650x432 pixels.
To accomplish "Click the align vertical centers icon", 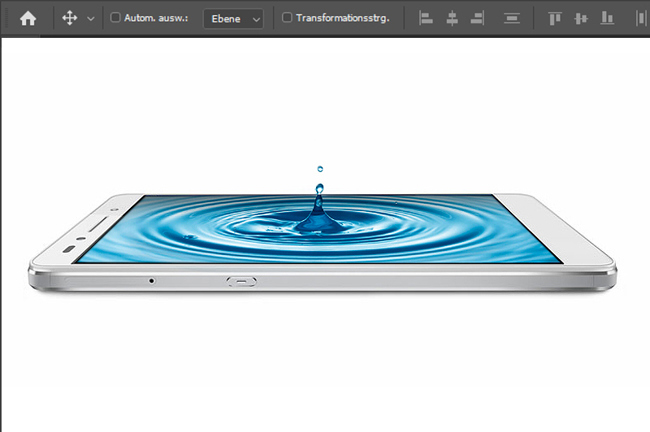I will [x=581, y=18].
